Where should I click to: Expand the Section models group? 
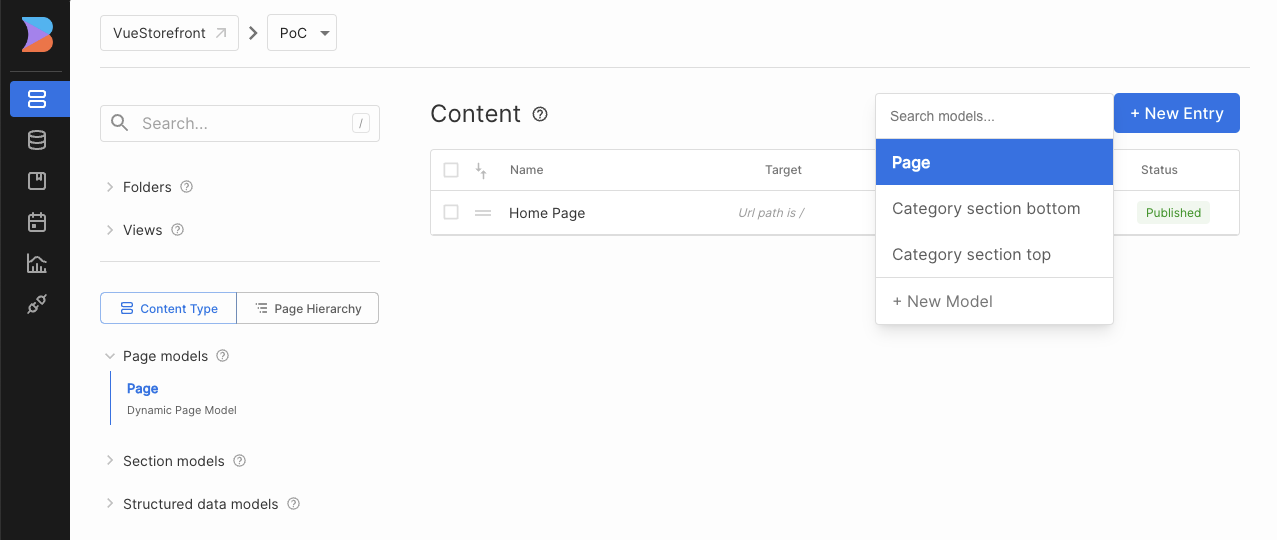coord(110,461)
